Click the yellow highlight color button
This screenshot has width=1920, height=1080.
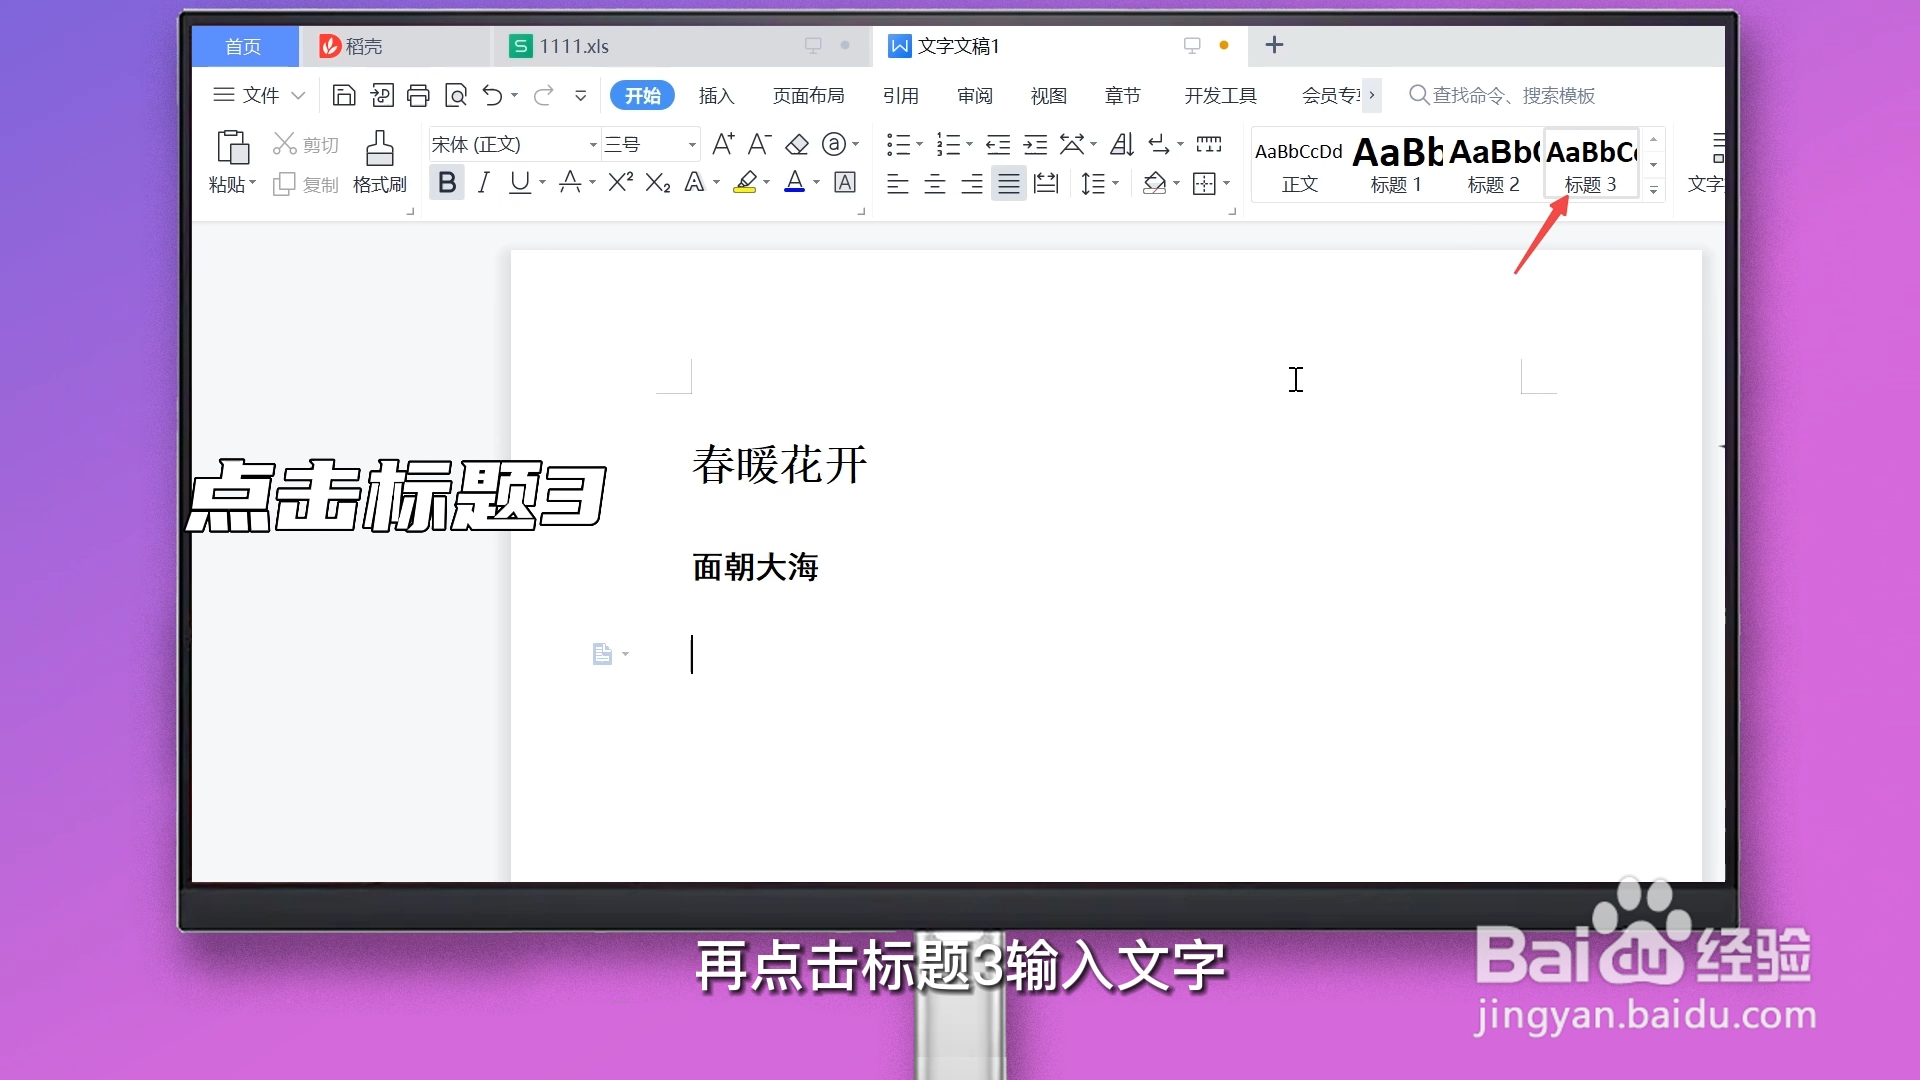pos(745,182)
